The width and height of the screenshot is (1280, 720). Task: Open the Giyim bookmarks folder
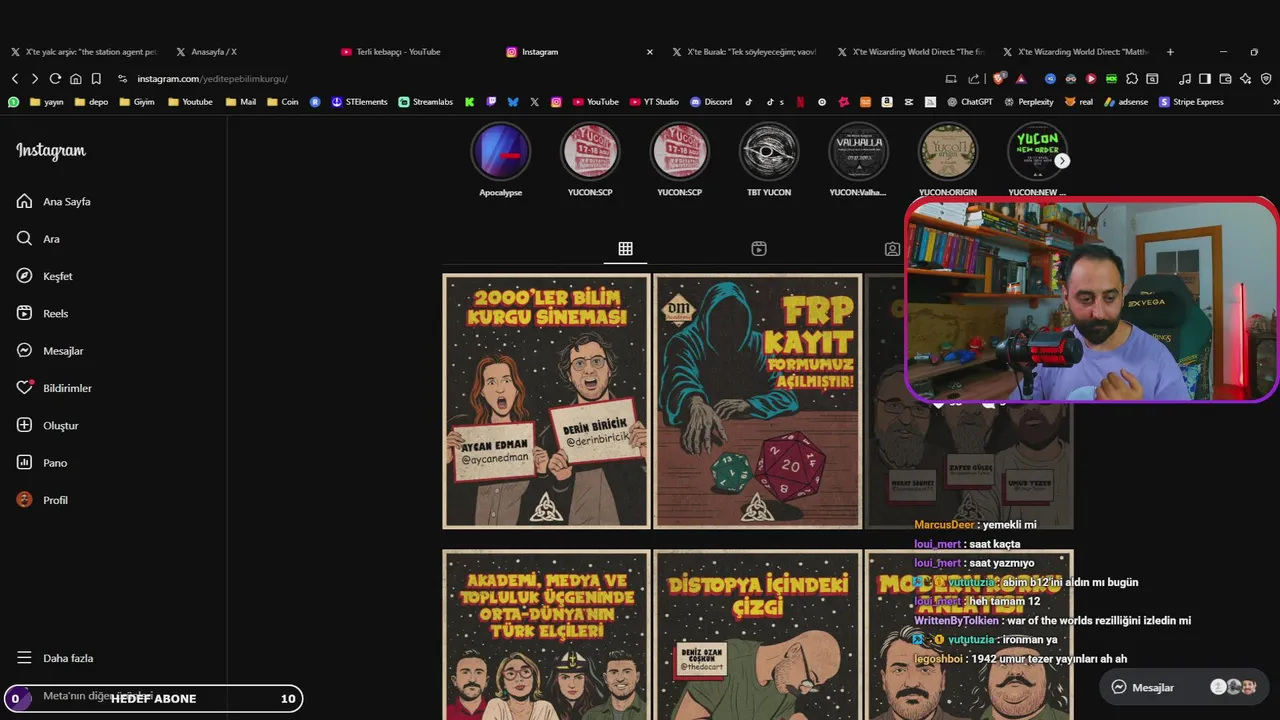[136, 102]
